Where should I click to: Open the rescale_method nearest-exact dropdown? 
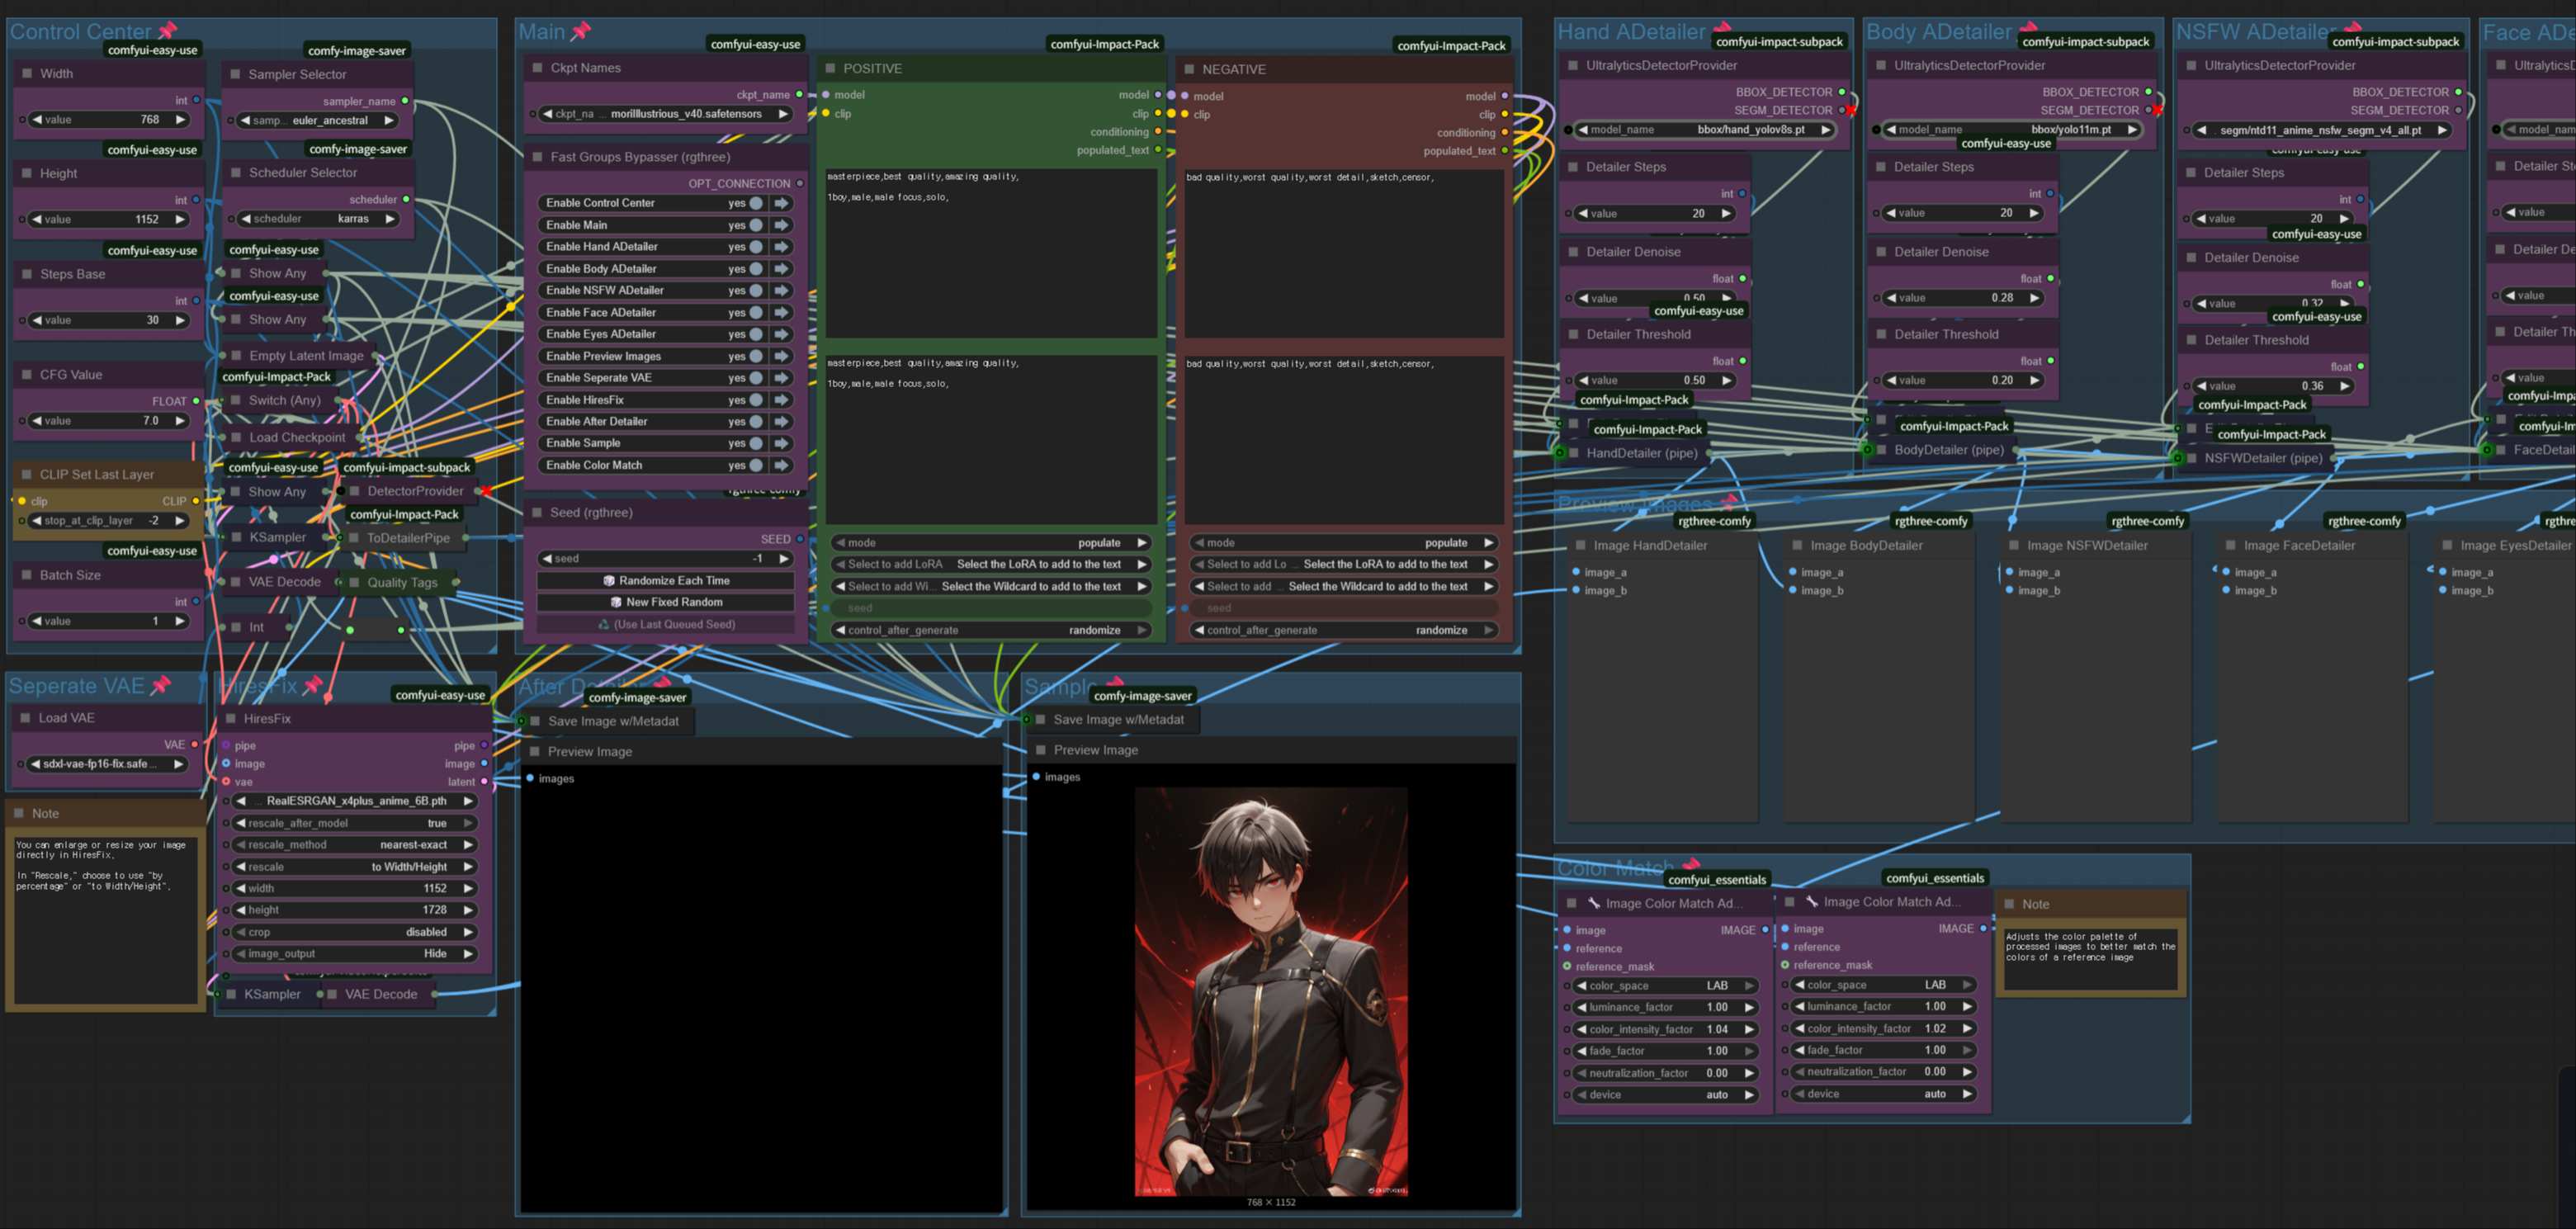[354, 845]
